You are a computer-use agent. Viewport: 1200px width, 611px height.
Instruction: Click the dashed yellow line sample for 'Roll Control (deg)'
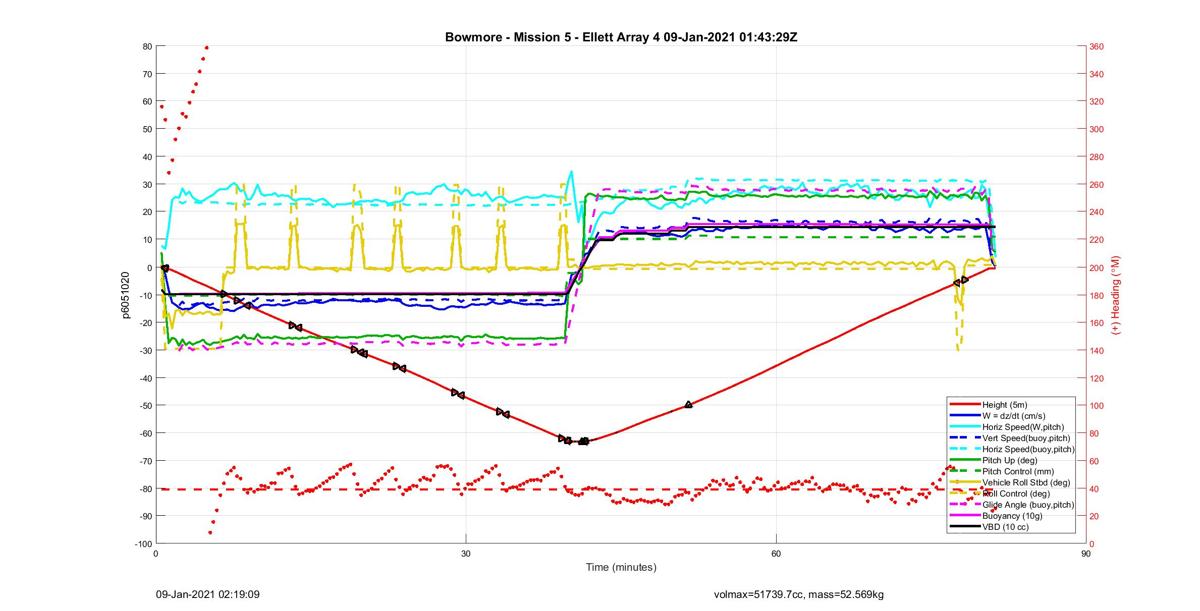[965, 493]
